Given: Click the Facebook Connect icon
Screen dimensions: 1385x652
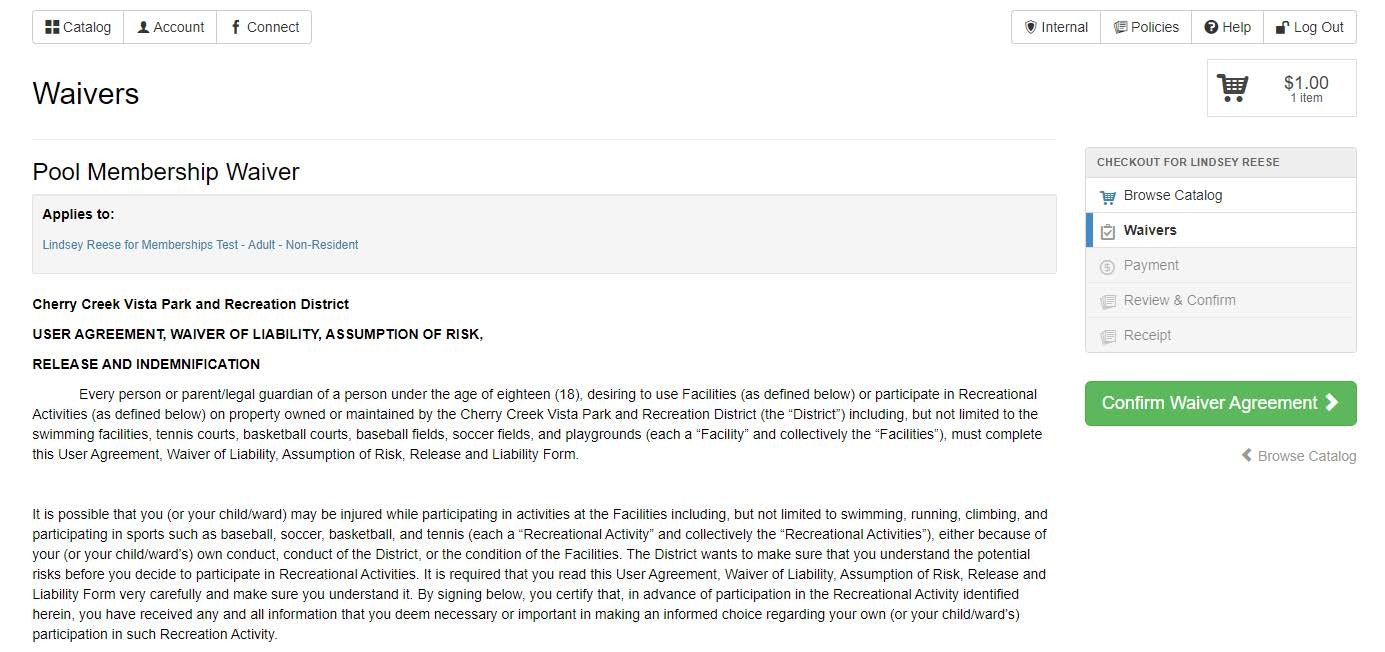Looking at the screenshot, I should tap(236, 27).
